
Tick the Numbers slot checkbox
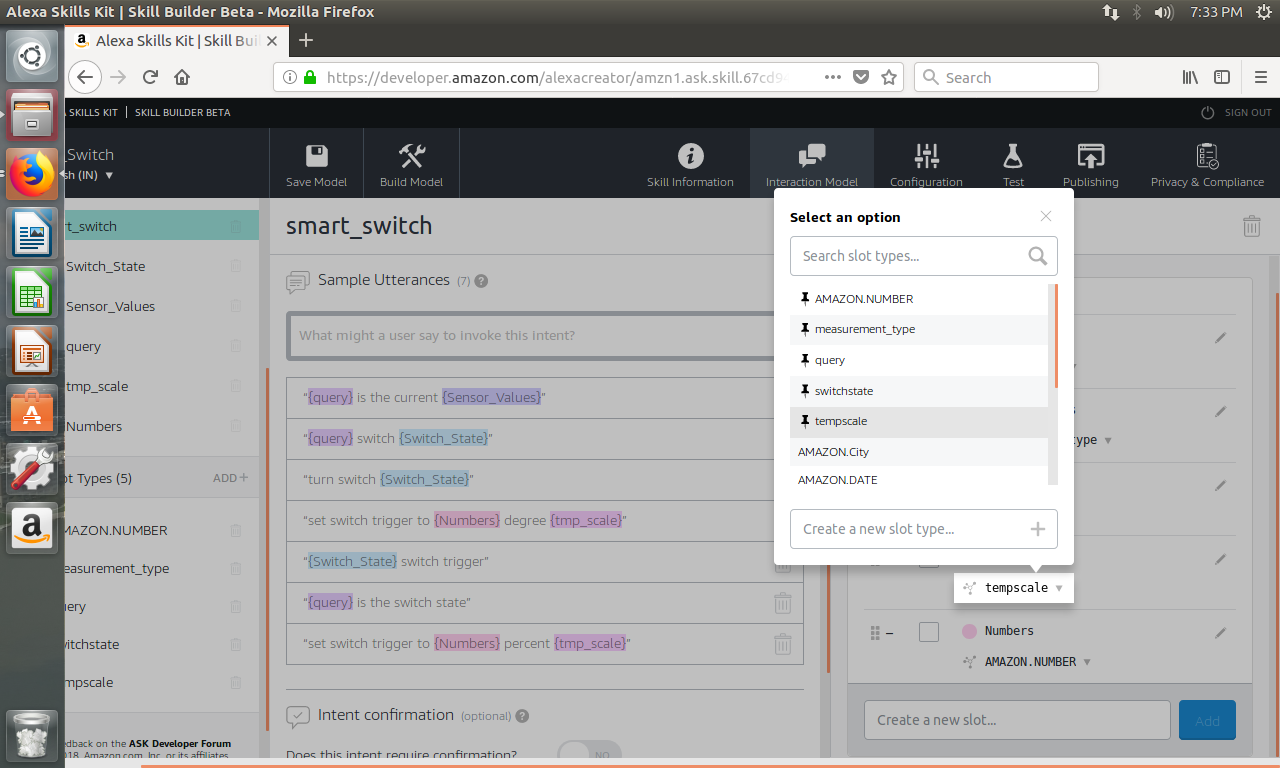coord(929,632)
